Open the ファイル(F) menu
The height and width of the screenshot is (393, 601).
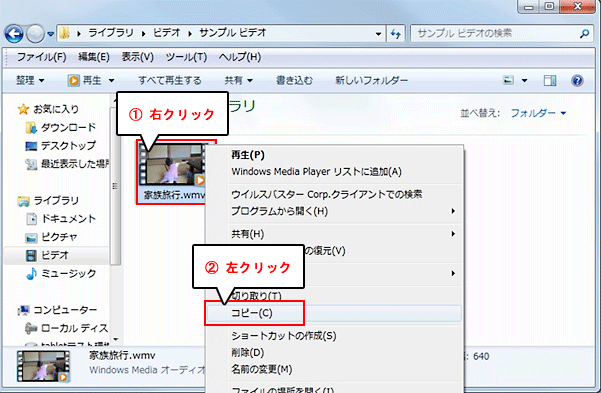pos(41,57)
